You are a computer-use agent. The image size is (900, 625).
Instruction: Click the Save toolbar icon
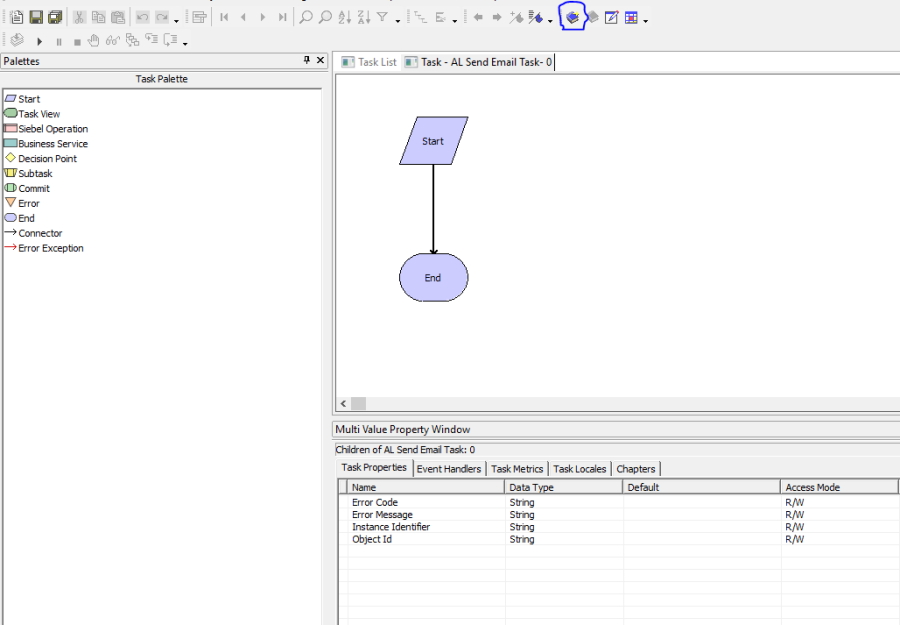[x=36, y=18]
